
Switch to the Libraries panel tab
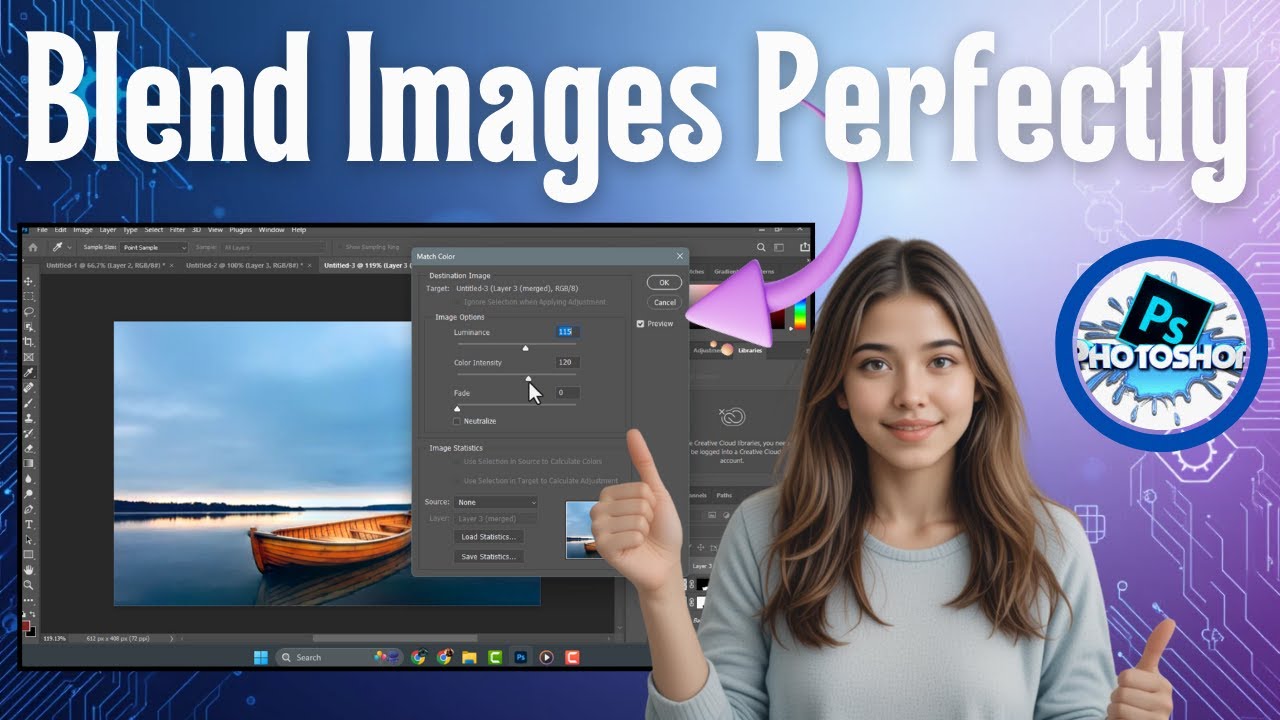pyautogui.click(x=749, y=350)
